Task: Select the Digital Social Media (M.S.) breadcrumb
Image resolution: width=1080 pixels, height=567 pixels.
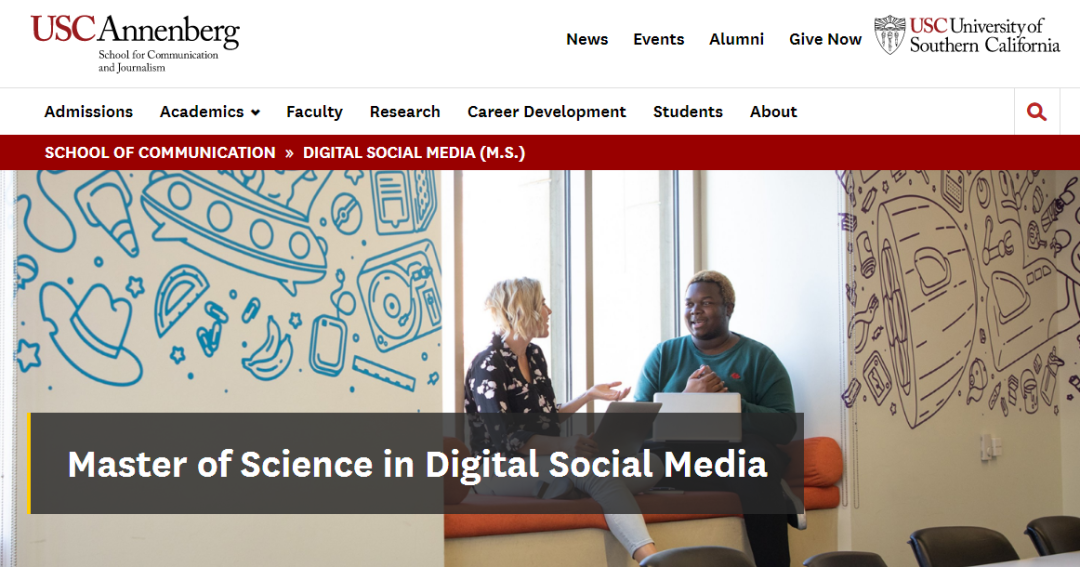Action: (414, 153)
